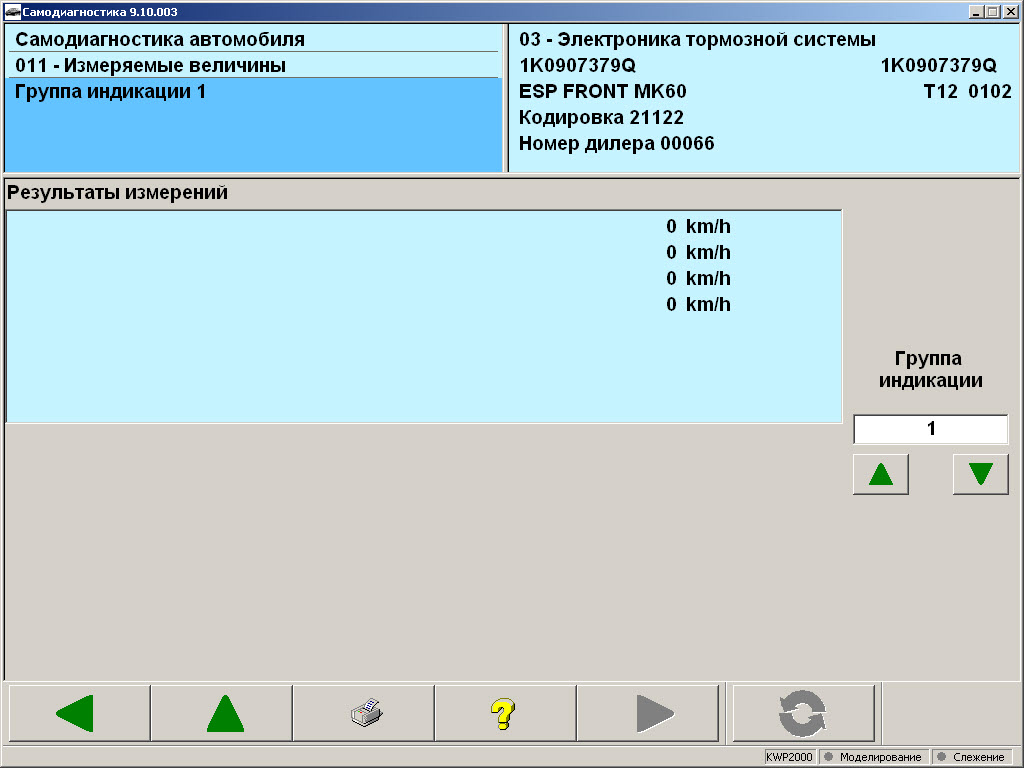Click the 'Слежение' status indicator
The height and width of the screenshot is (768, 1024).
click(970, 757)
